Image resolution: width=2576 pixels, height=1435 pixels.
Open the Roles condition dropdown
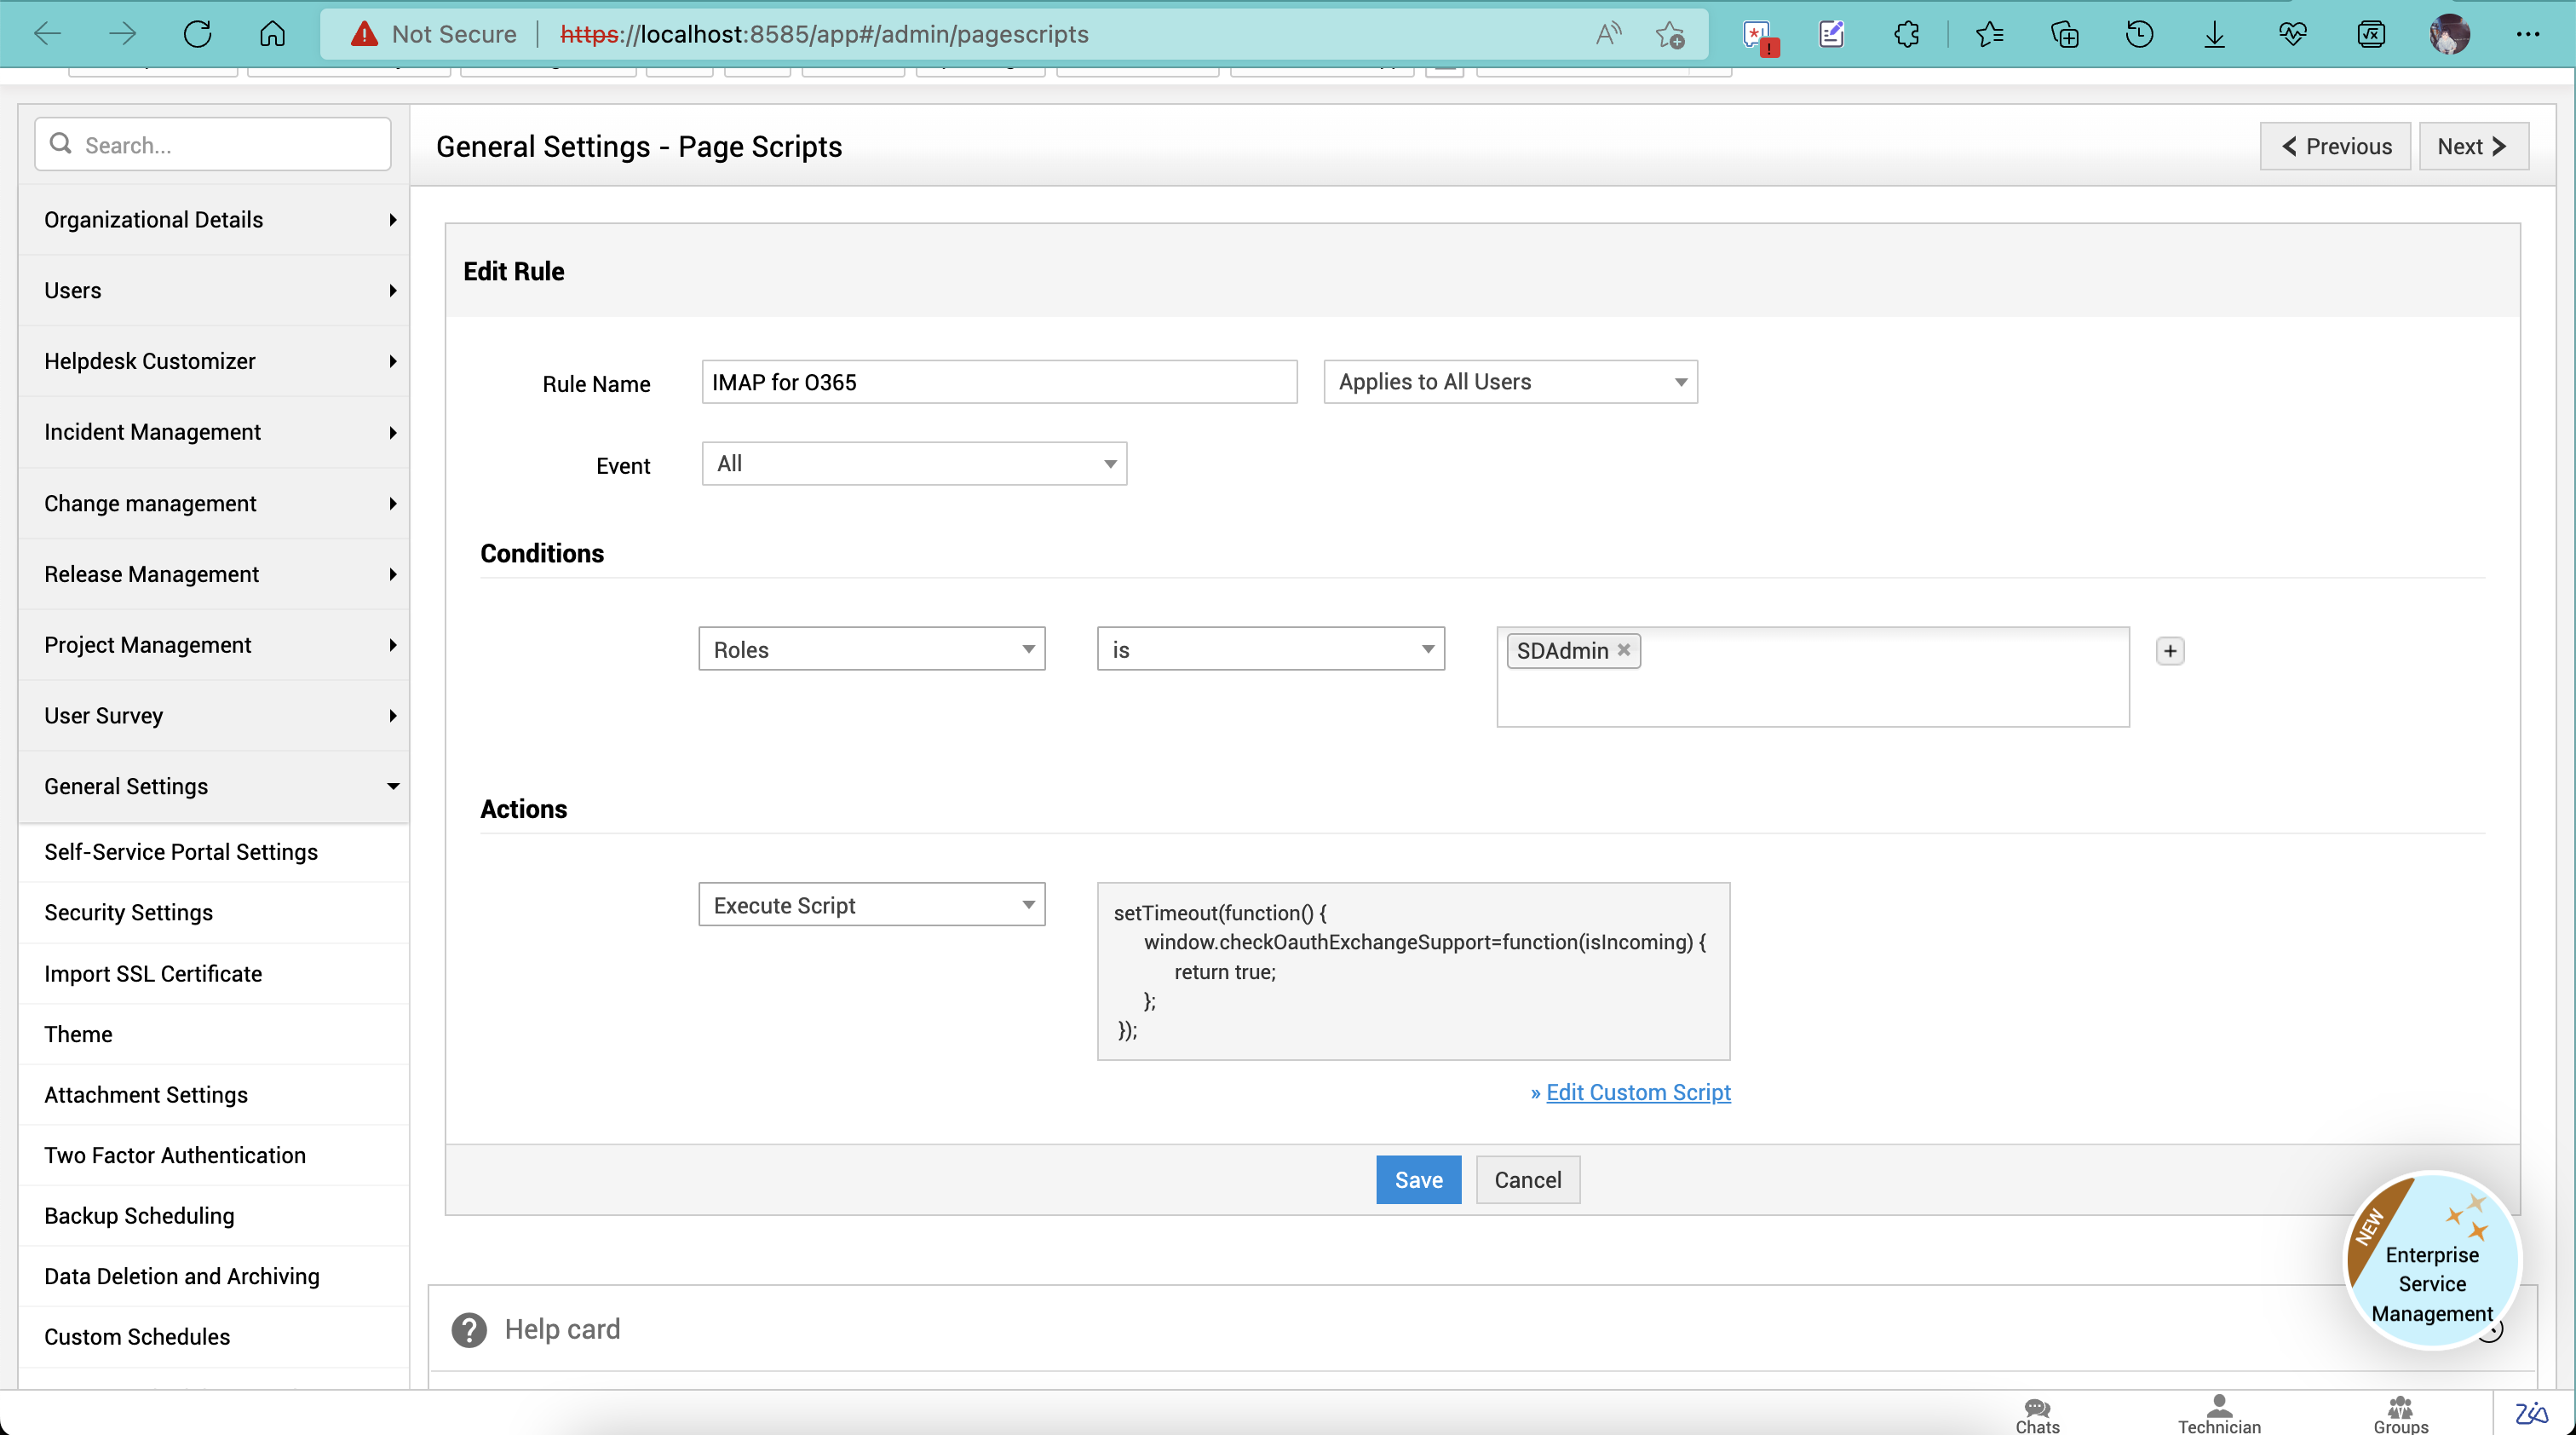coord(871,650)
